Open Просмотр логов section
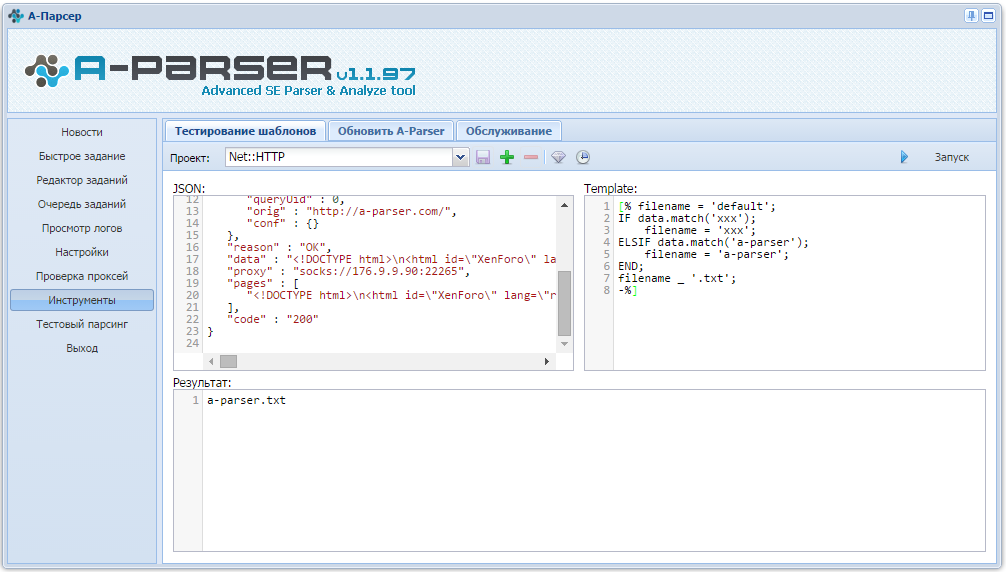The width and height of the screenshot is (1006, 572). (81, 228)
